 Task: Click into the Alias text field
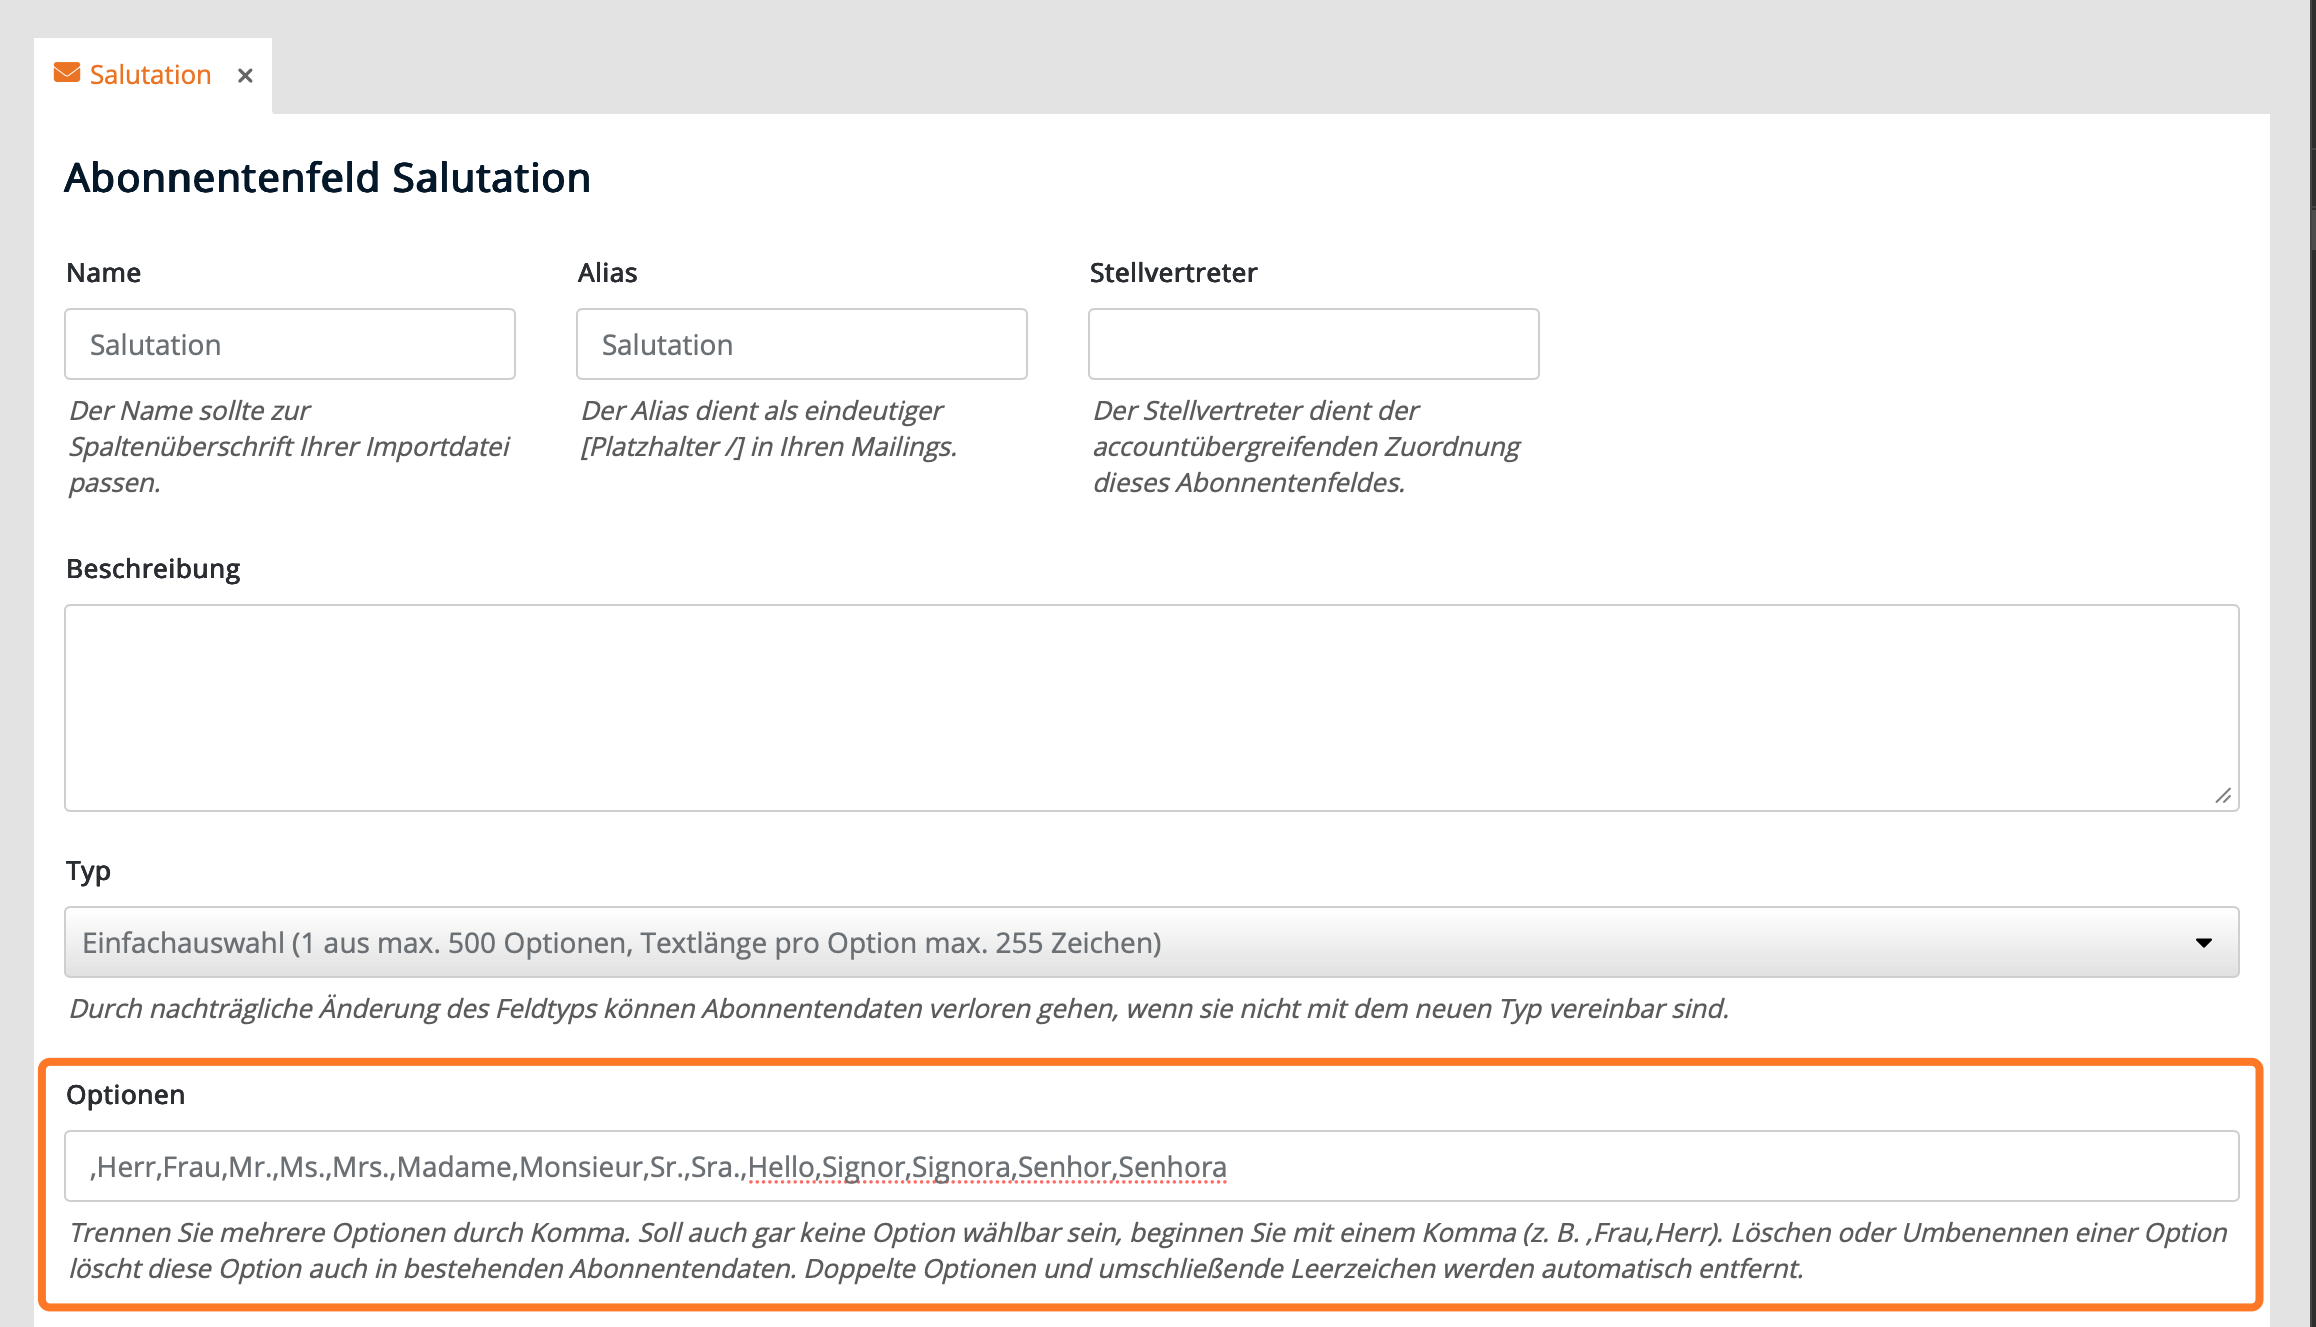(801, 344)
